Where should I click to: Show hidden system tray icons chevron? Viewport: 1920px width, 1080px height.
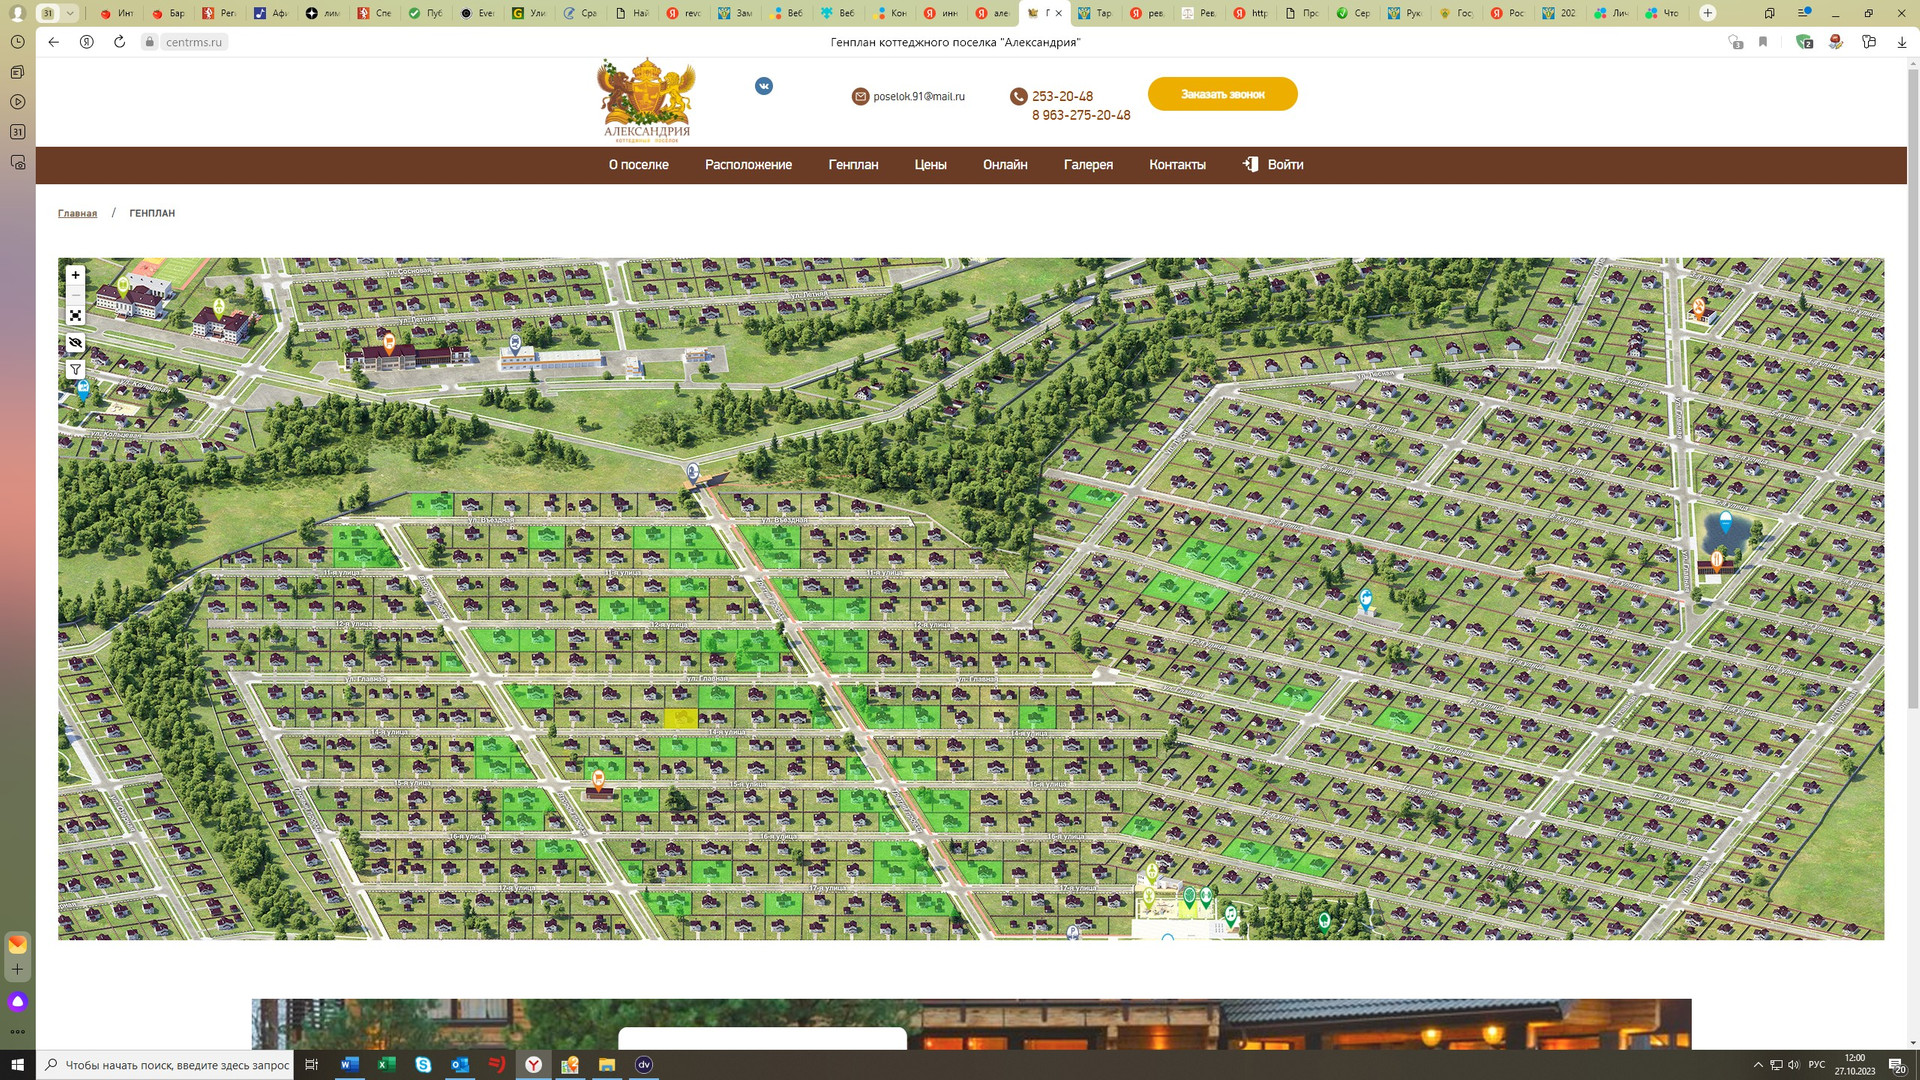click(1758, 1065)
